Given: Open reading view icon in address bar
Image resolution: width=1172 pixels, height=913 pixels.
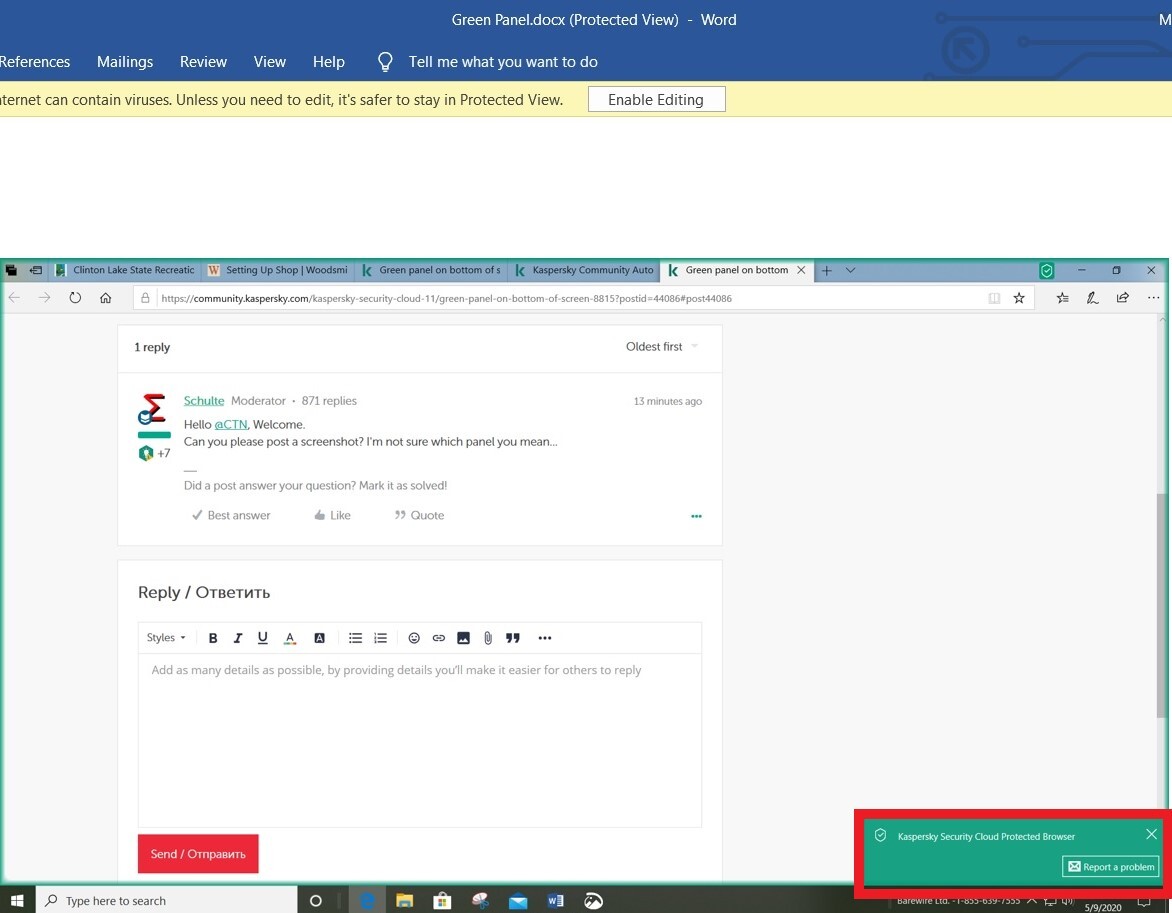Looking at the screenshot, I should [x=994, y=298].
